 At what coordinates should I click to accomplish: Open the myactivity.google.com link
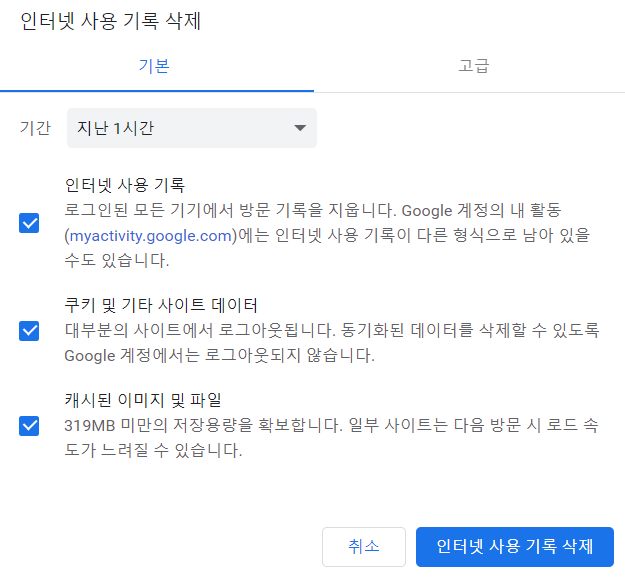coord(151,236)
